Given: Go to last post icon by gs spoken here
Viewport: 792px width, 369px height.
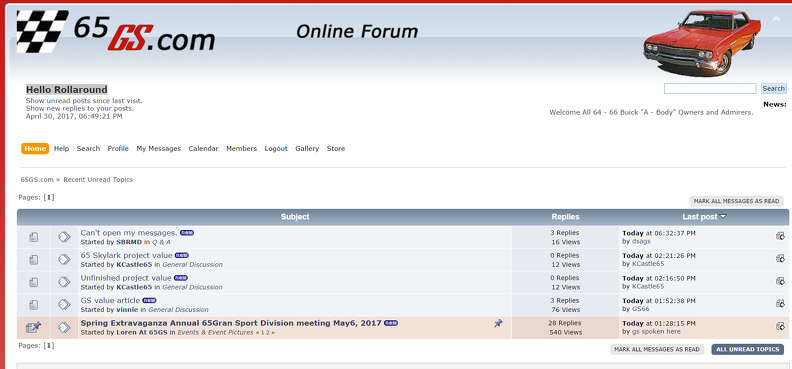Looking at the screenshot, I should click(x=780, y=326).
